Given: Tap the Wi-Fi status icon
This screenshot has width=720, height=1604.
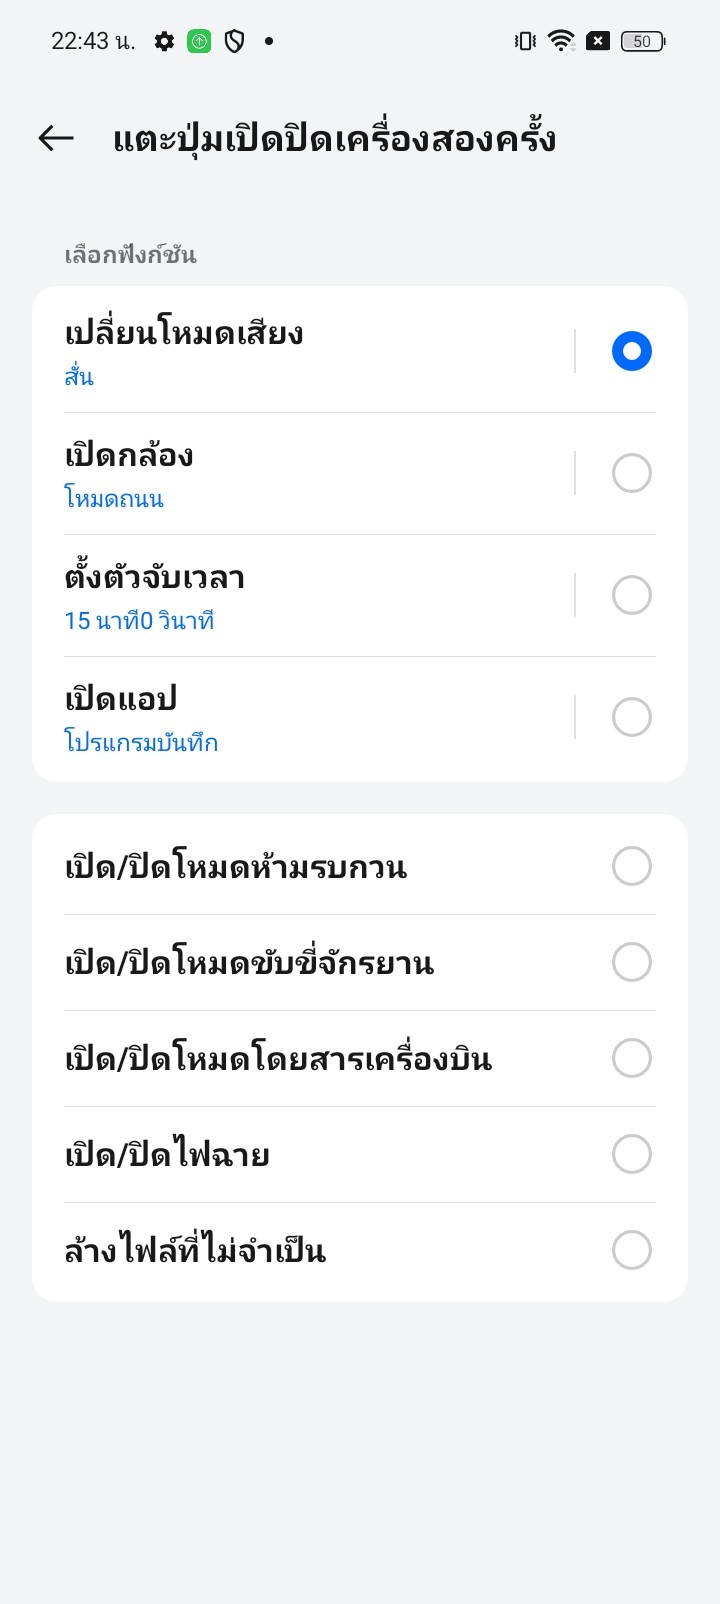Looking at the screenshot, I should point(560,41).
